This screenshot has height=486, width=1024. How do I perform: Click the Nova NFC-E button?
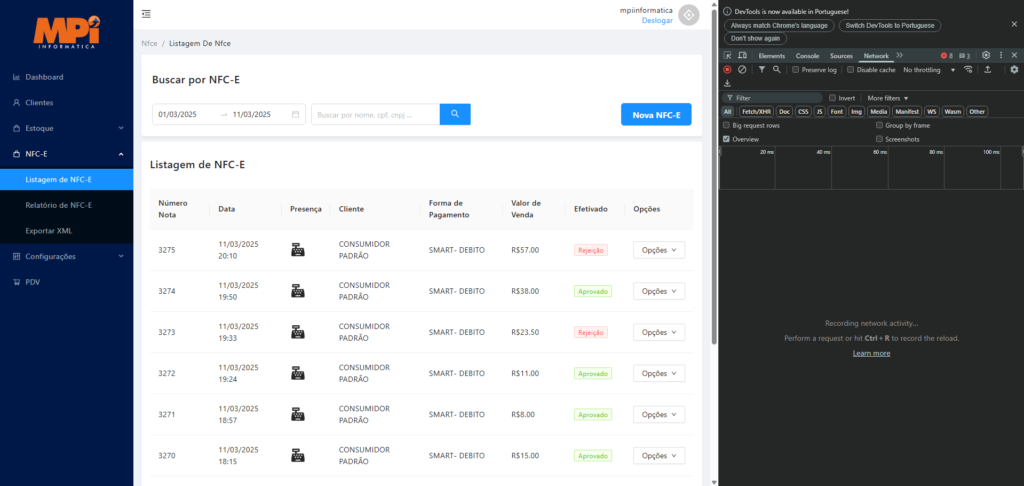[655, 115]
